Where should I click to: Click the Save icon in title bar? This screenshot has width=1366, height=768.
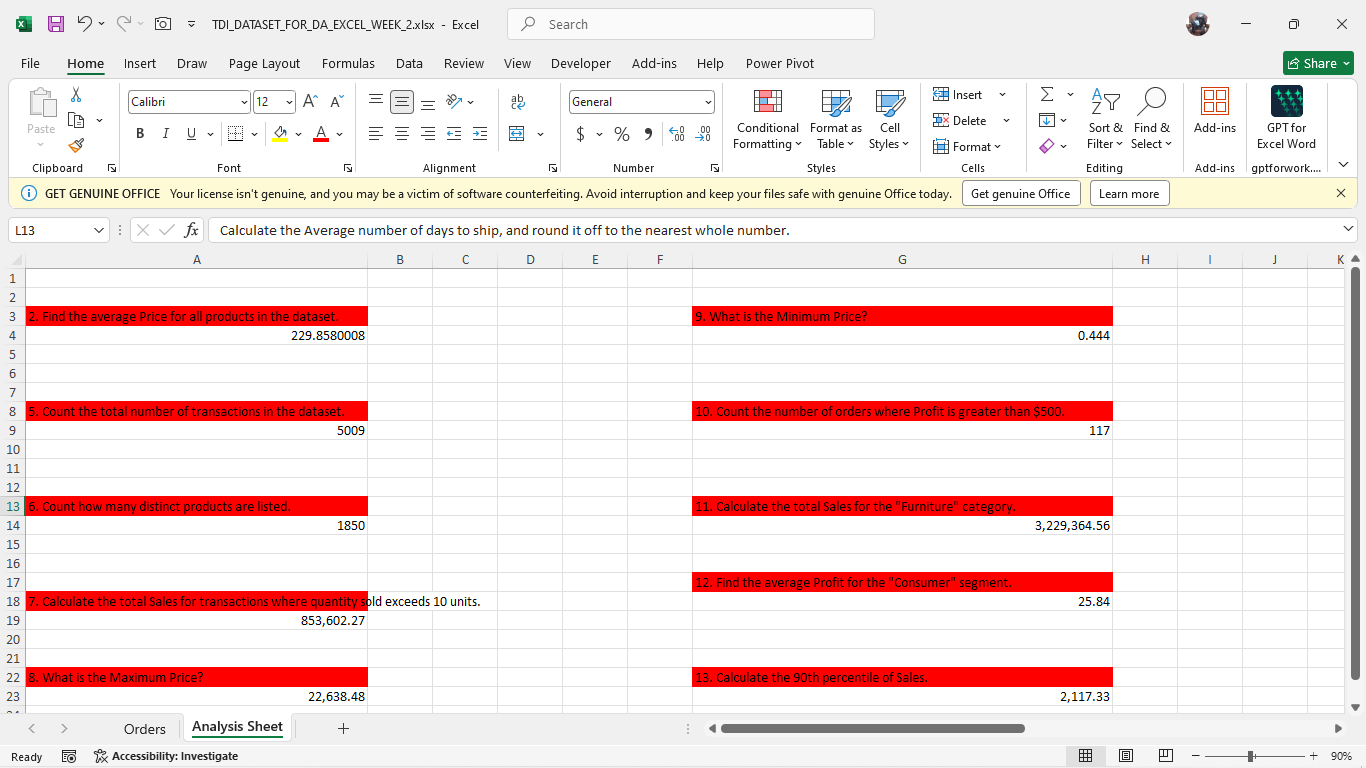(57, 24)
